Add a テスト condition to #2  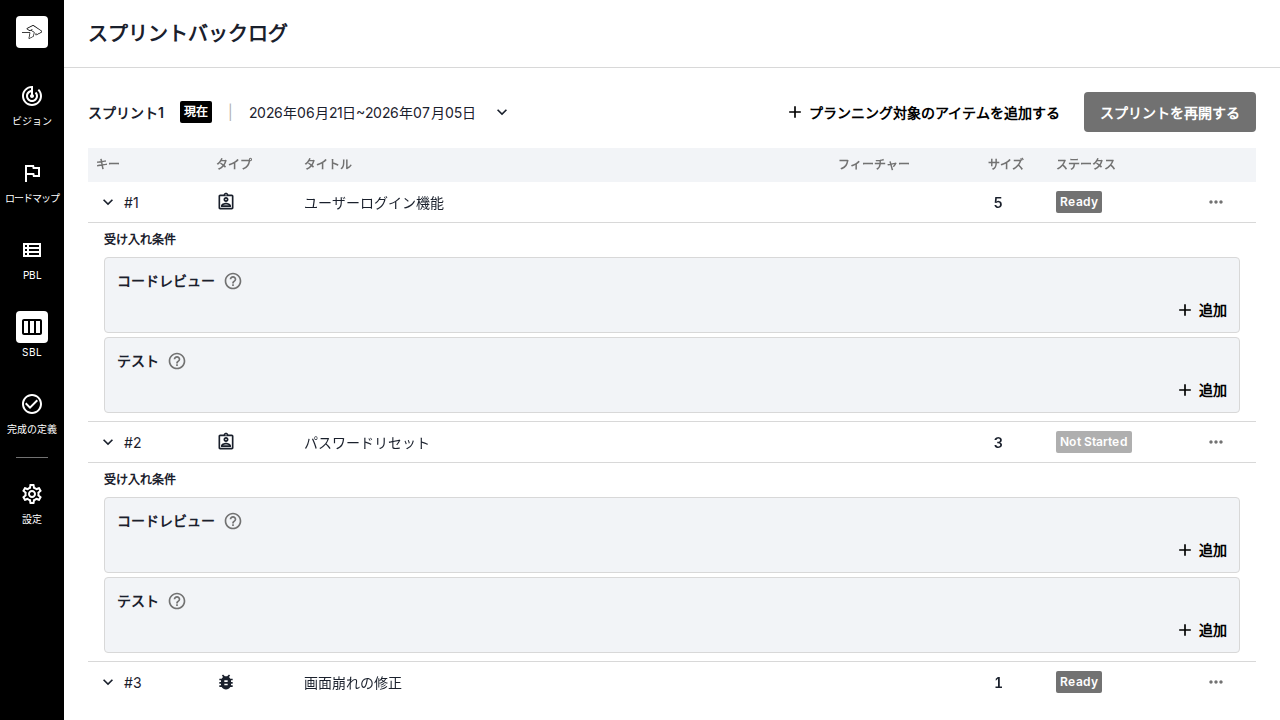coord(1203,630)
